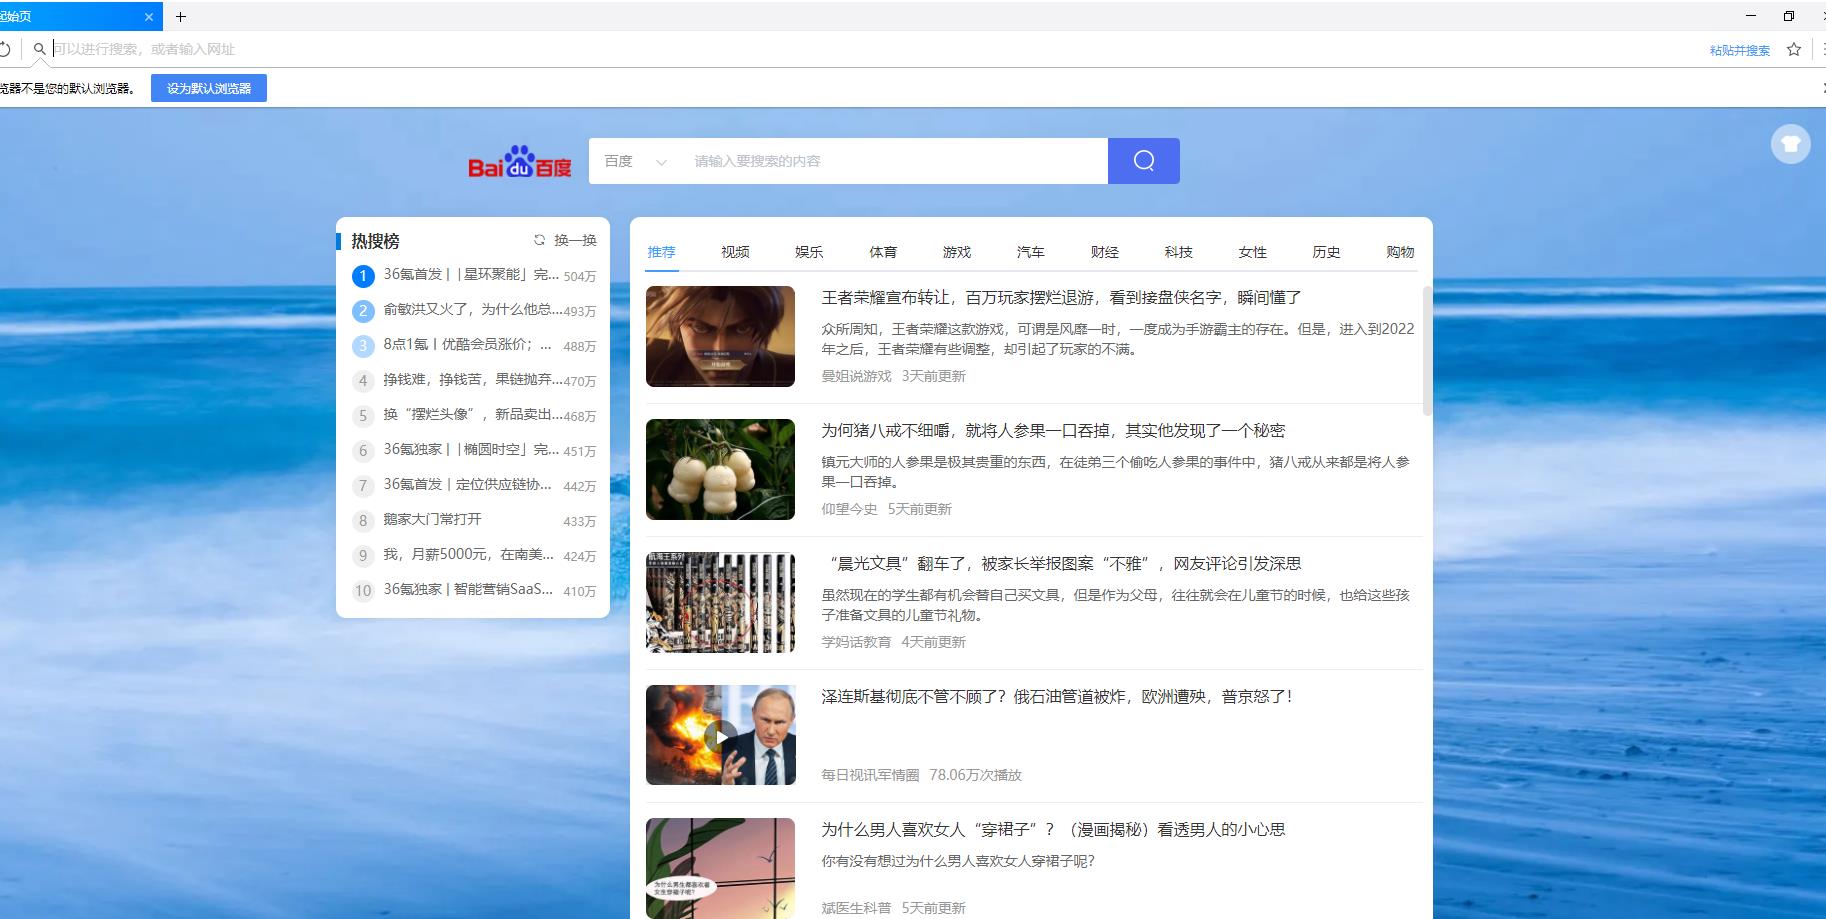
Task: Select the 游戏 category tab
Action: coord(956,252)
